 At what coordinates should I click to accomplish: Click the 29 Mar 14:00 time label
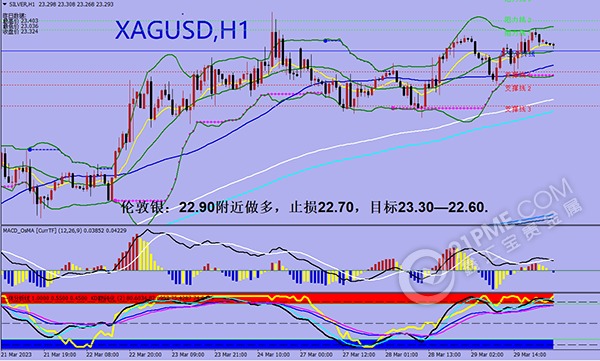tap(530, 355)
